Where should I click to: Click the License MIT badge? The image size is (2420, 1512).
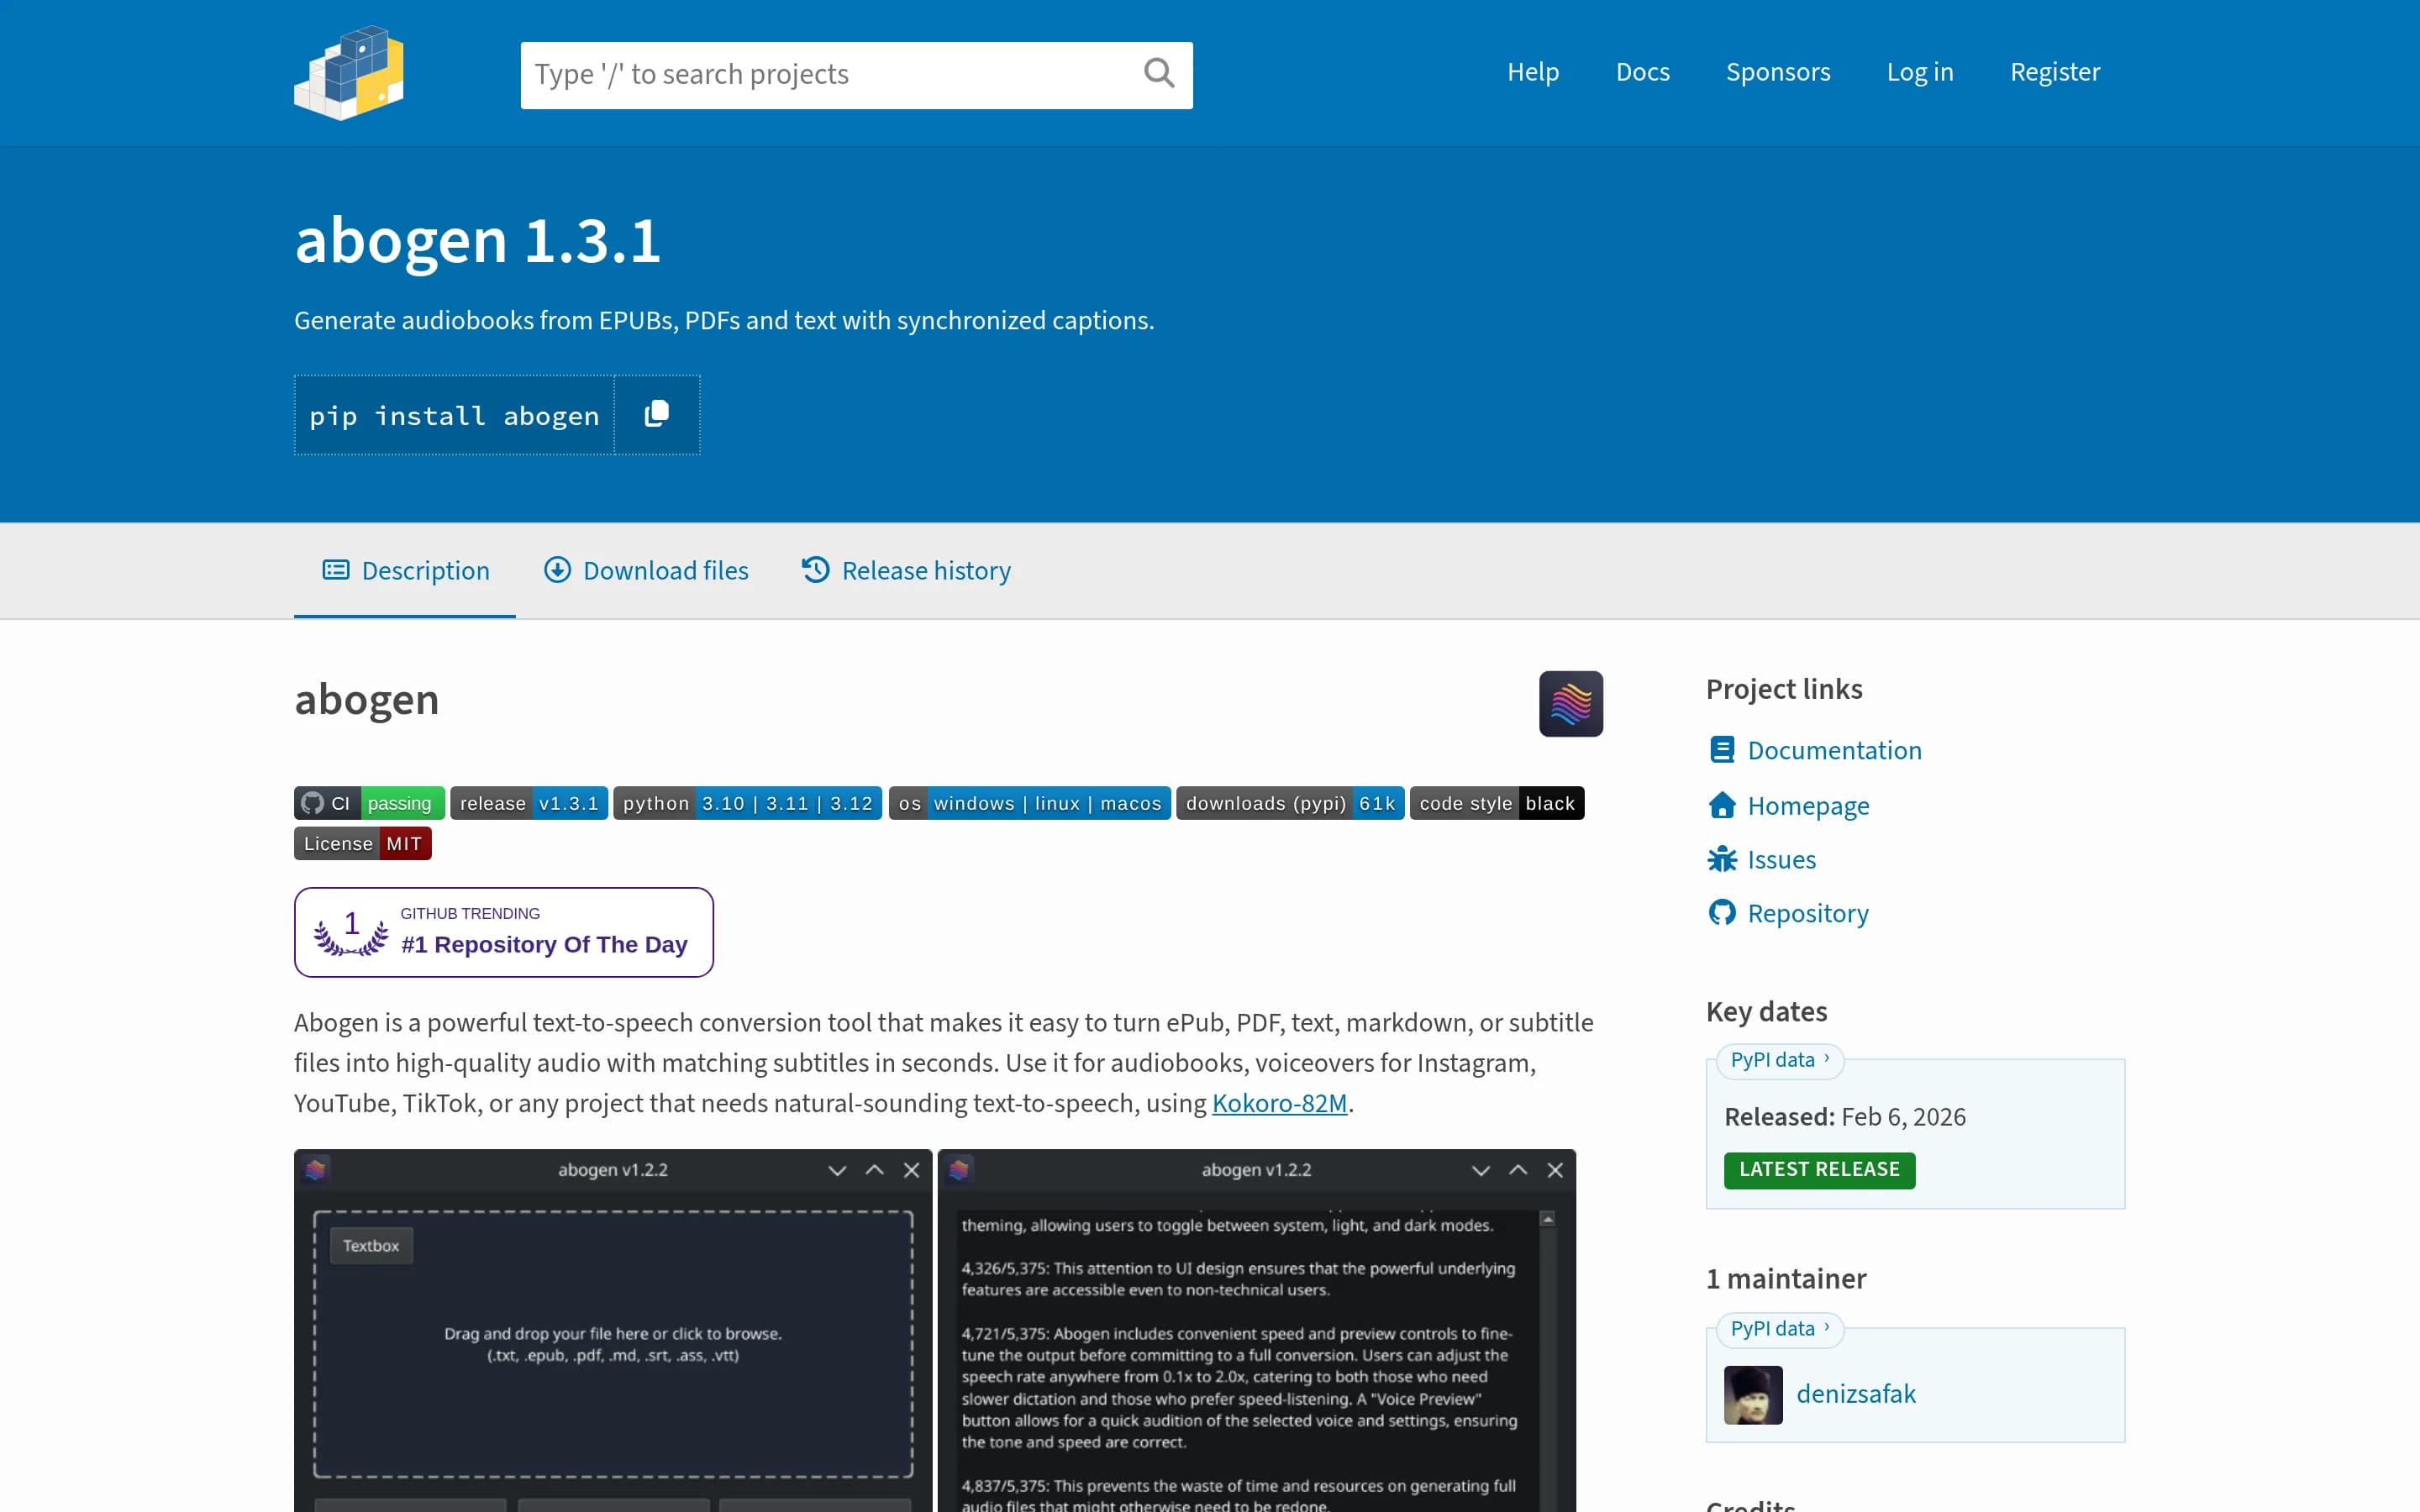coord(363,843)
